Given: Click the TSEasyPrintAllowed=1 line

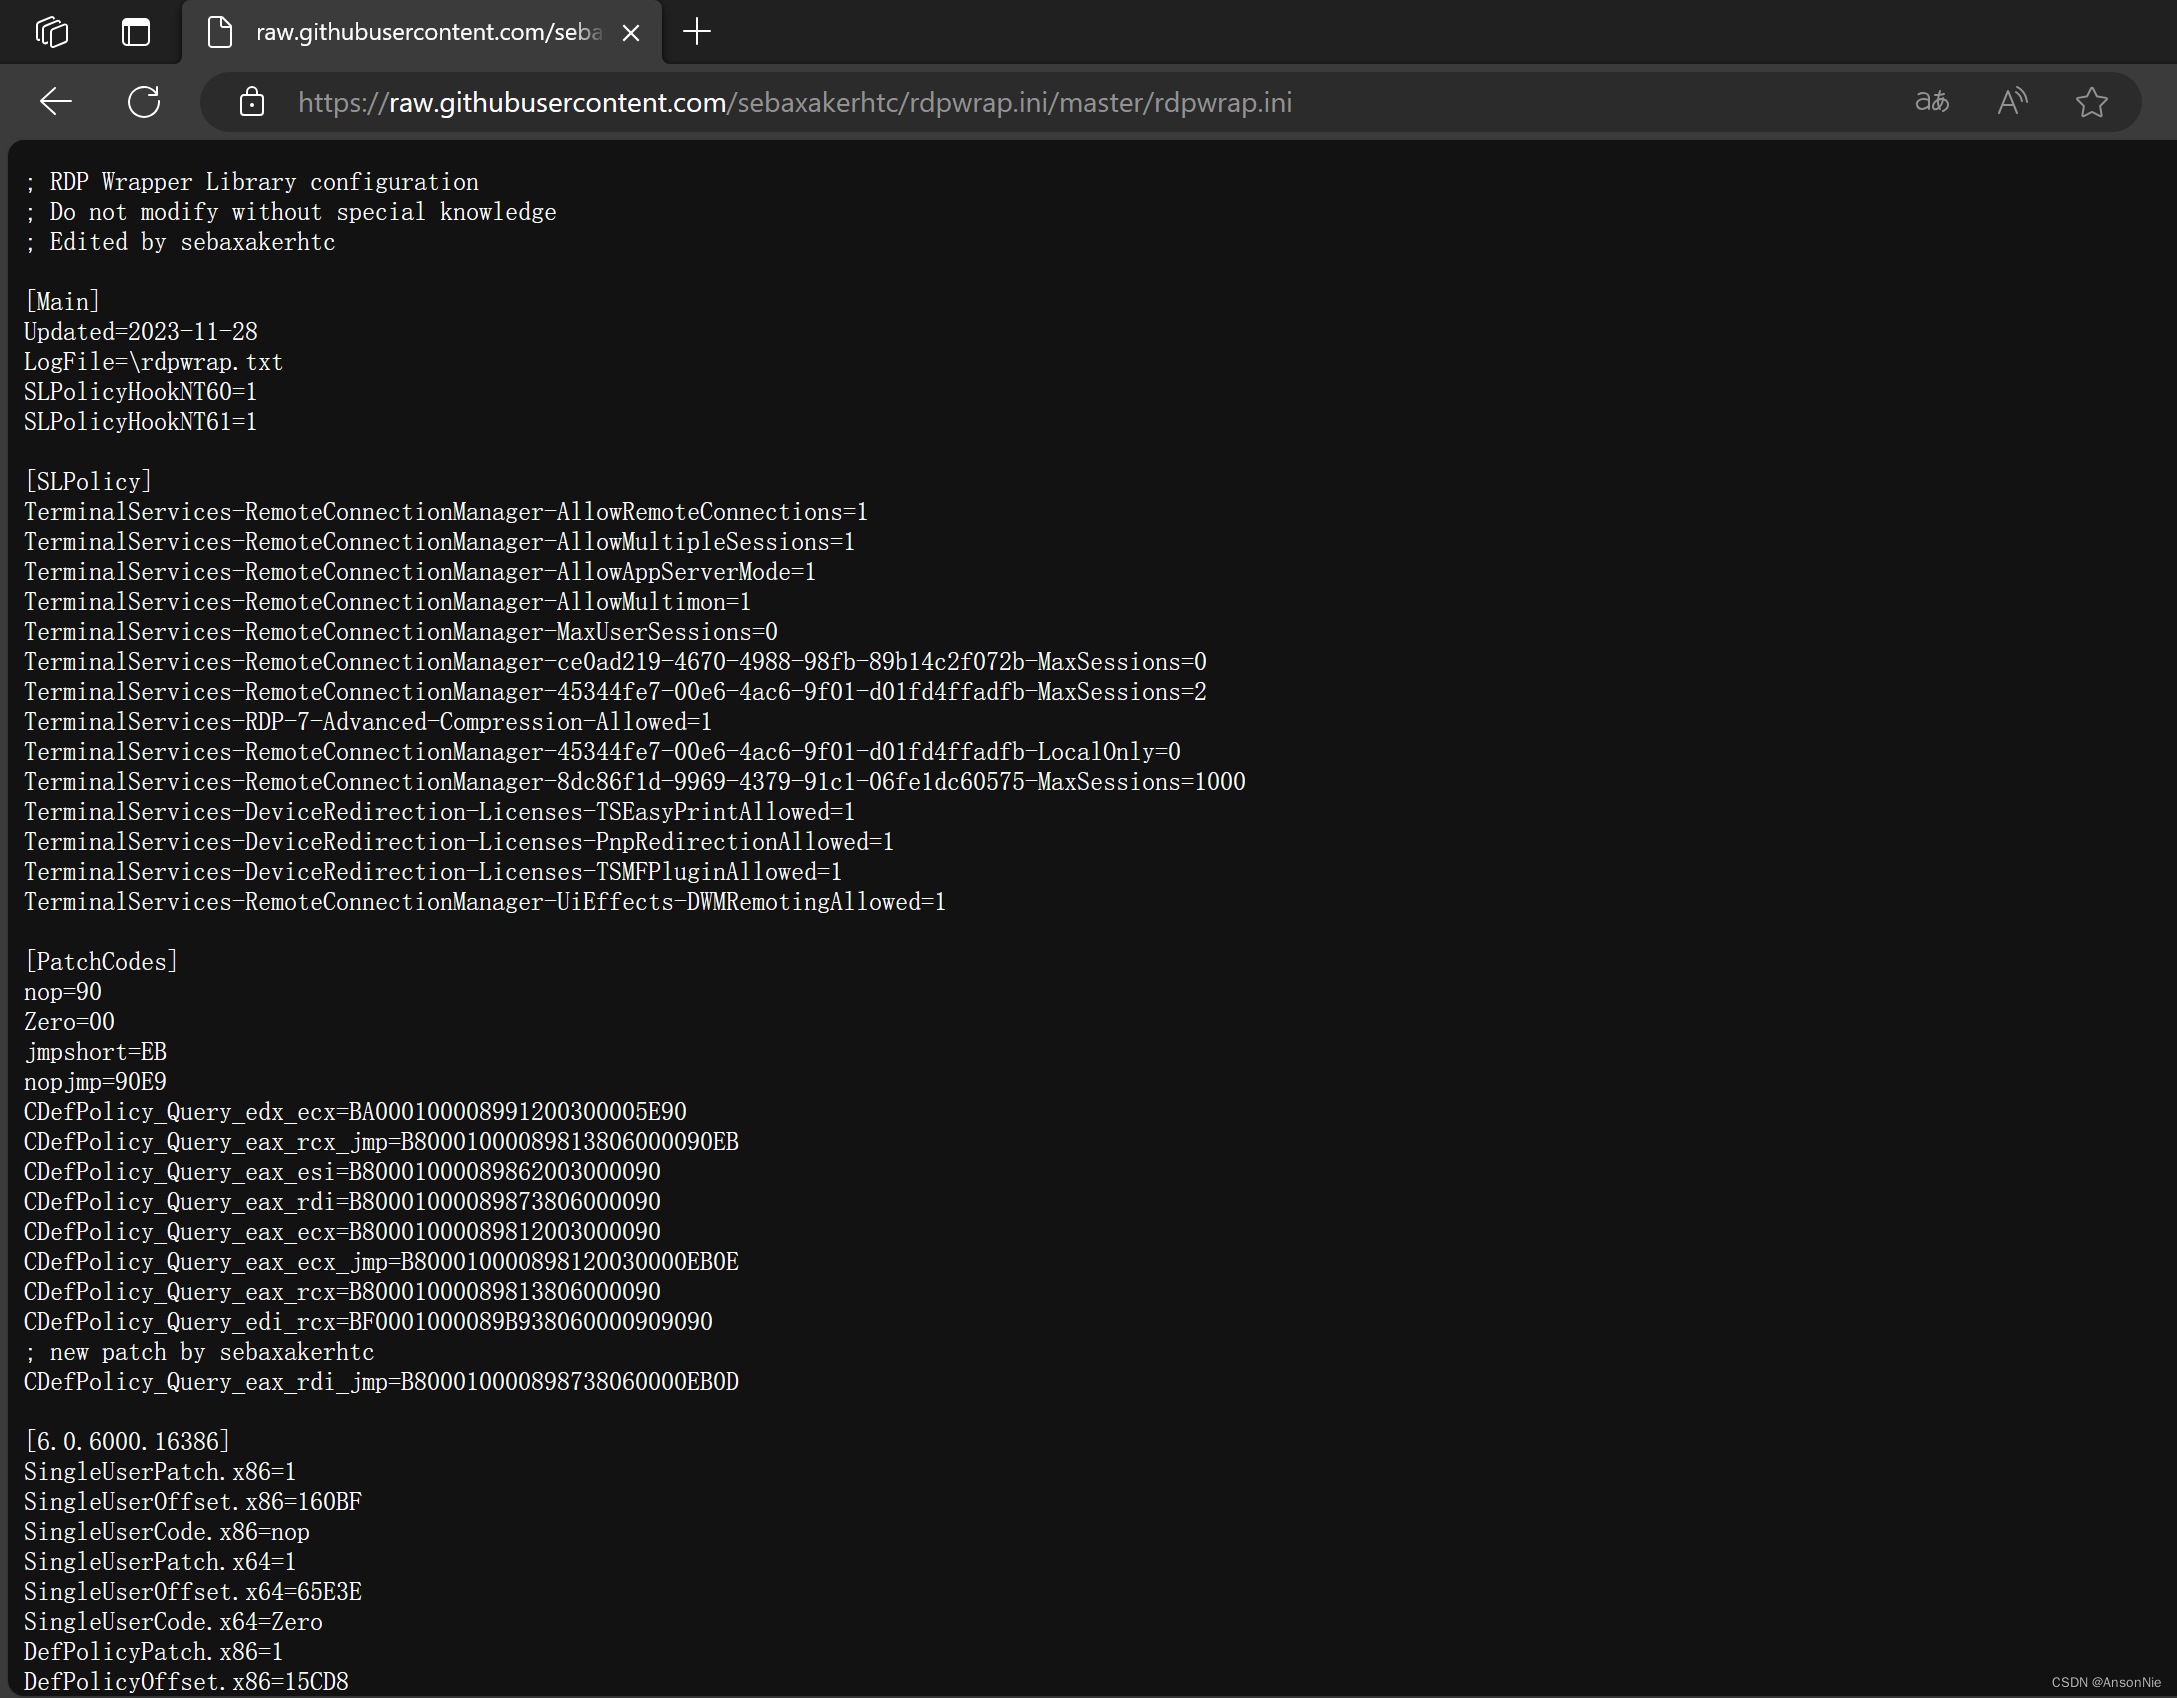Looking at the screenshot, I should [440, 812].
